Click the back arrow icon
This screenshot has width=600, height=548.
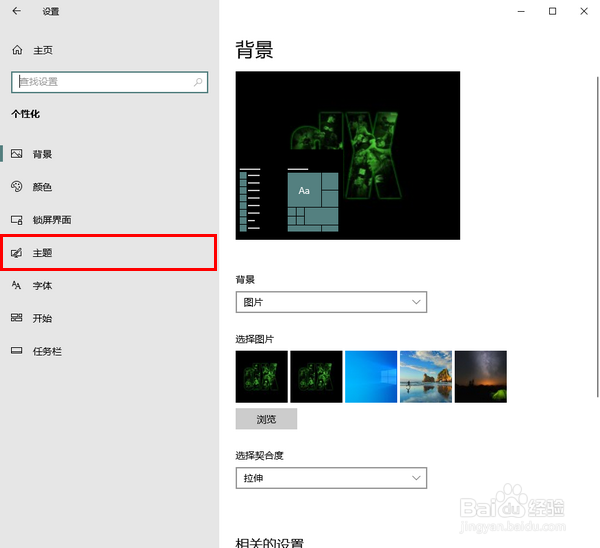tap(16, 11)
